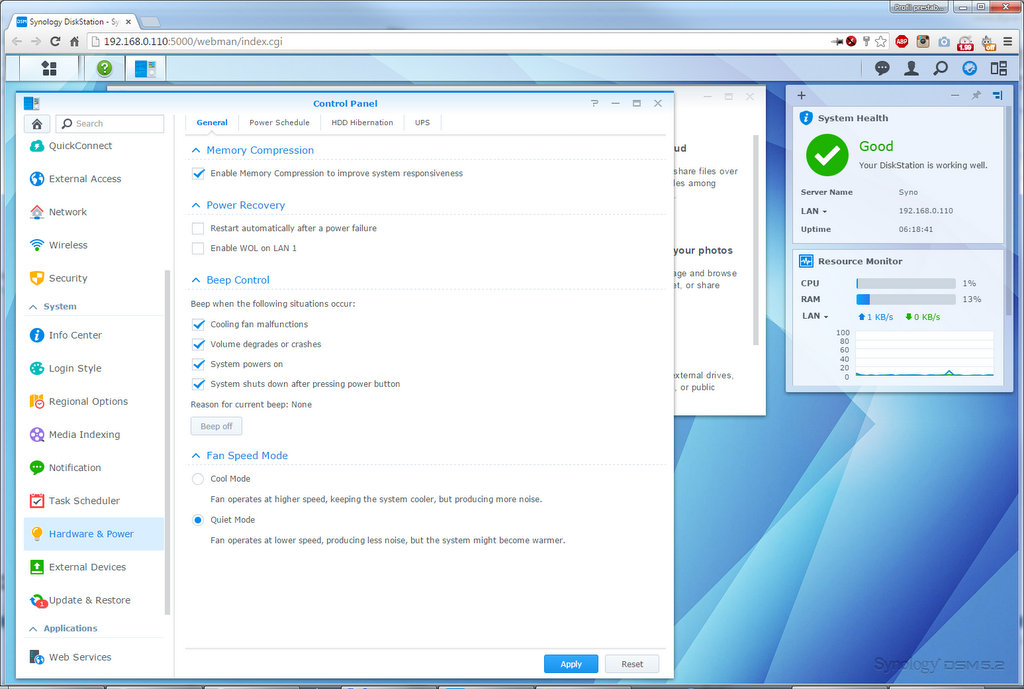Click the Reset button
The width and height of the screenshot is (1024, 689).
click(632, 664)
